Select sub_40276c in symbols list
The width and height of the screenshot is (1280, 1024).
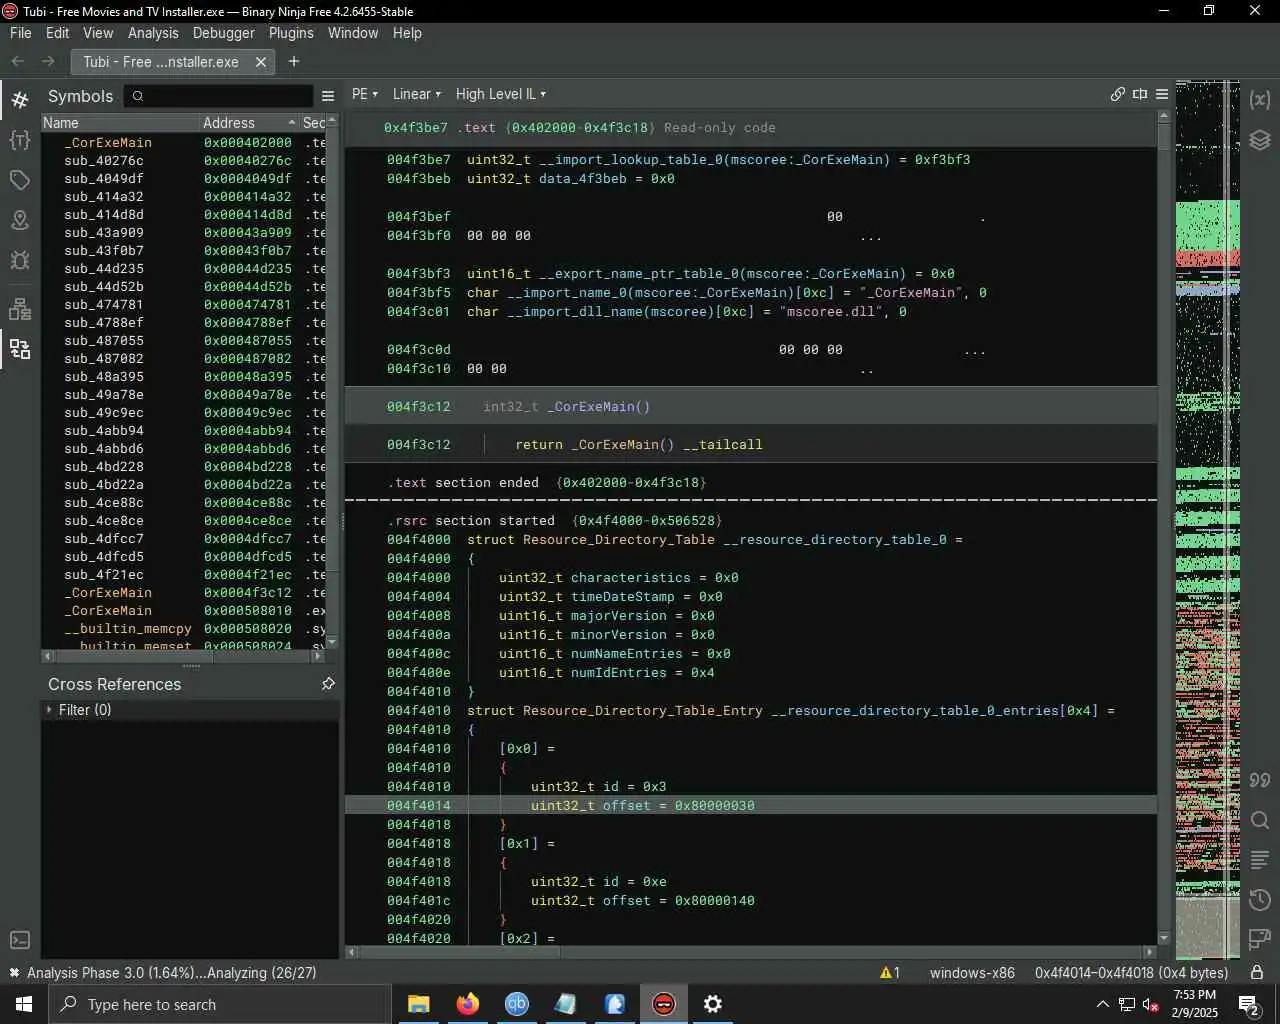(x=183, y=160)
